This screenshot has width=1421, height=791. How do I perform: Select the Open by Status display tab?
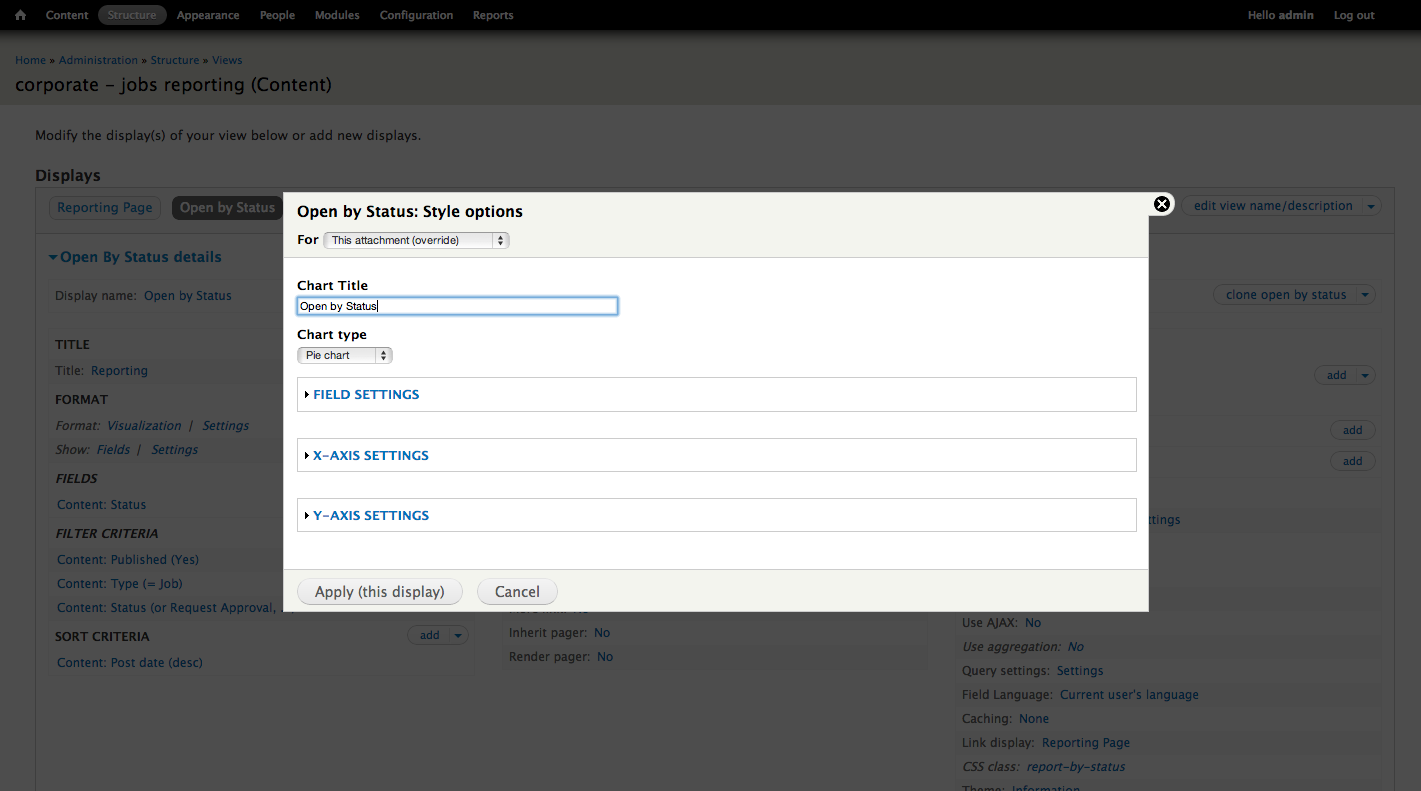coord(227,208)
